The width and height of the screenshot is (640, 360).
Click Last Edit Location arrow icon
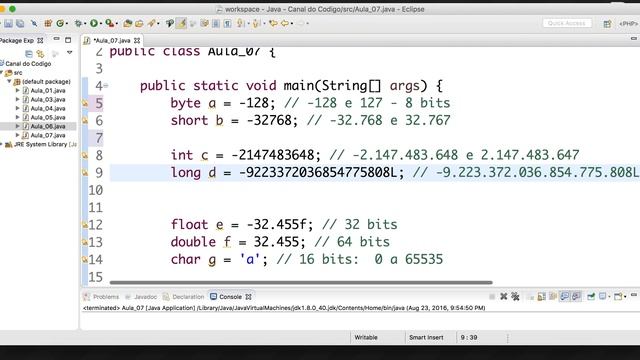coord(273,24)
